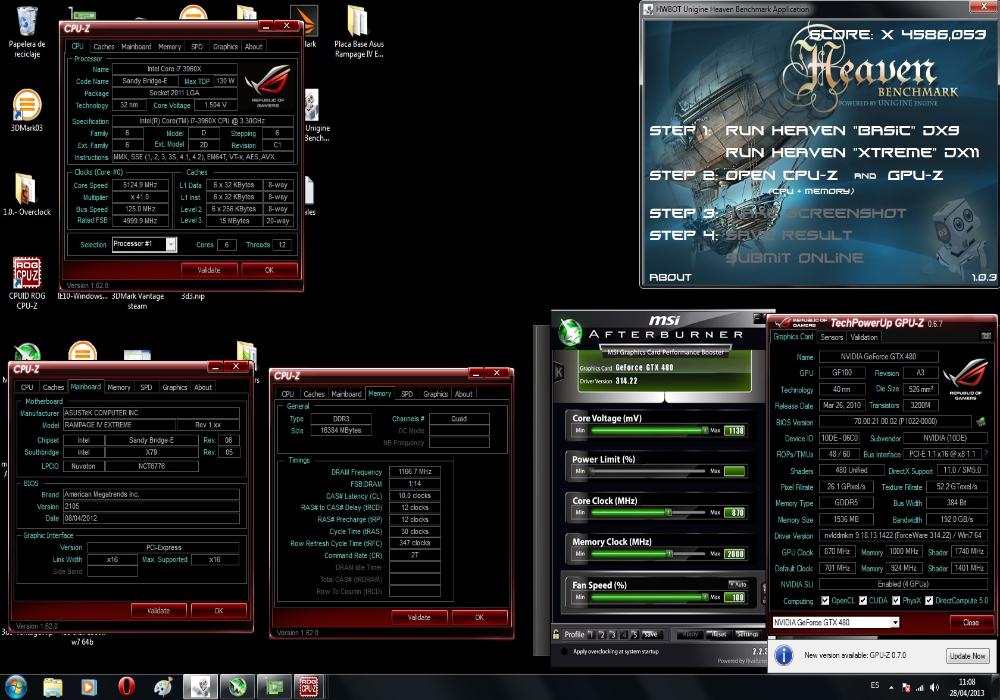Image resolution: width=1000 pixels, height=700 pixels.
Task: Click the GPU-Z BIOS save chip icon
Action: pyautogui.click(x=981, y=421)
